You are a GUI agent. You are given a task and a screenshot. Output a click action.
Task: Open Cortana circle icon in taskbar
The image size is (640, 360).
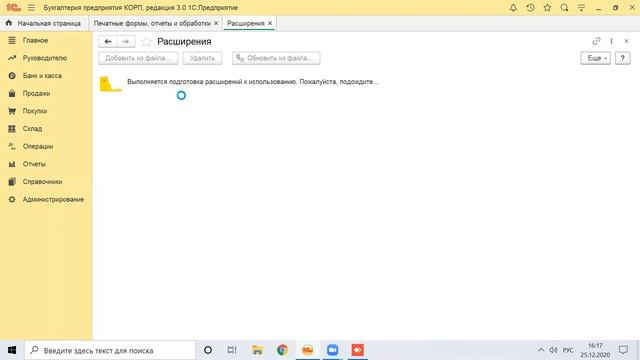[x=208, y=350]
